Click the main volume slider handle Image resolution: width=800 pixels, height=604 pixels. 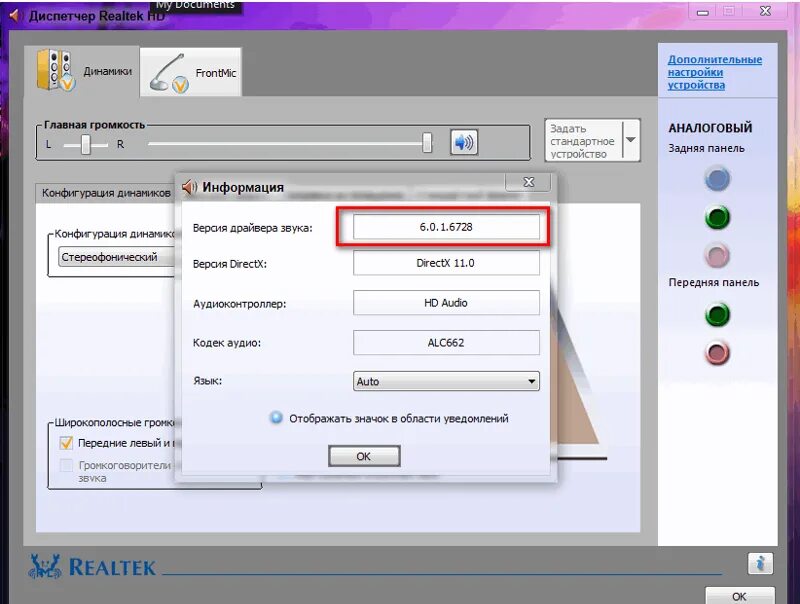tap(427, 142)
